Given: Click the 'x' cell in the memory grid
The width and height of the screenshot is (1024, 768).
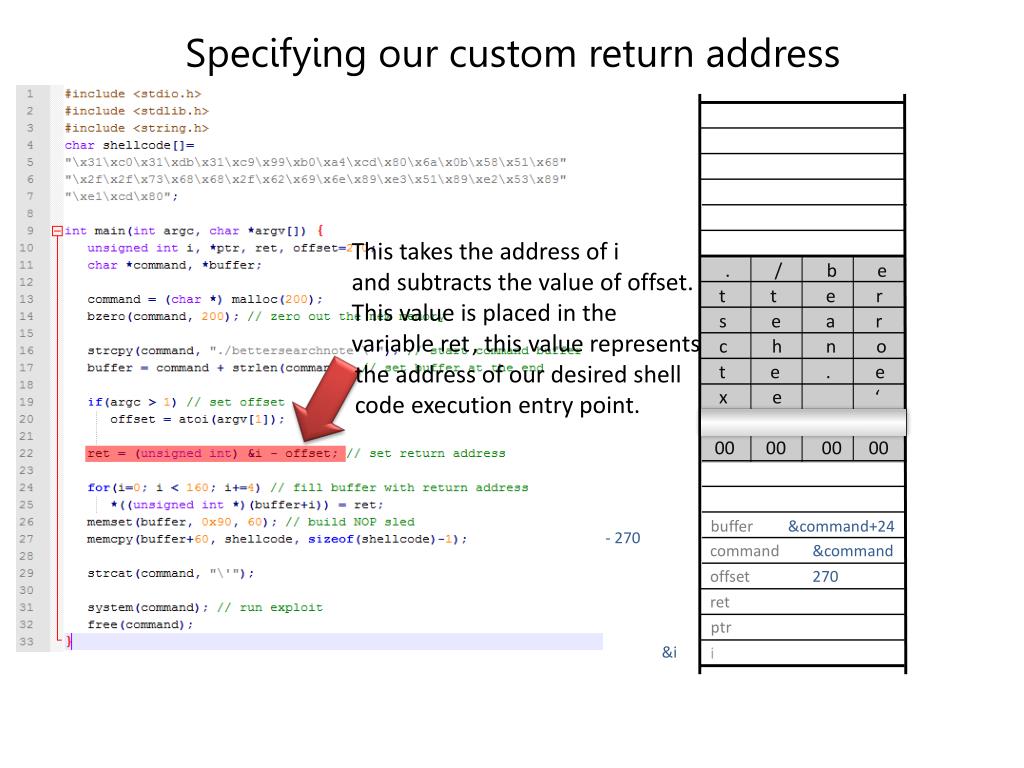Looking at the screenshot, I should point(726,397).
